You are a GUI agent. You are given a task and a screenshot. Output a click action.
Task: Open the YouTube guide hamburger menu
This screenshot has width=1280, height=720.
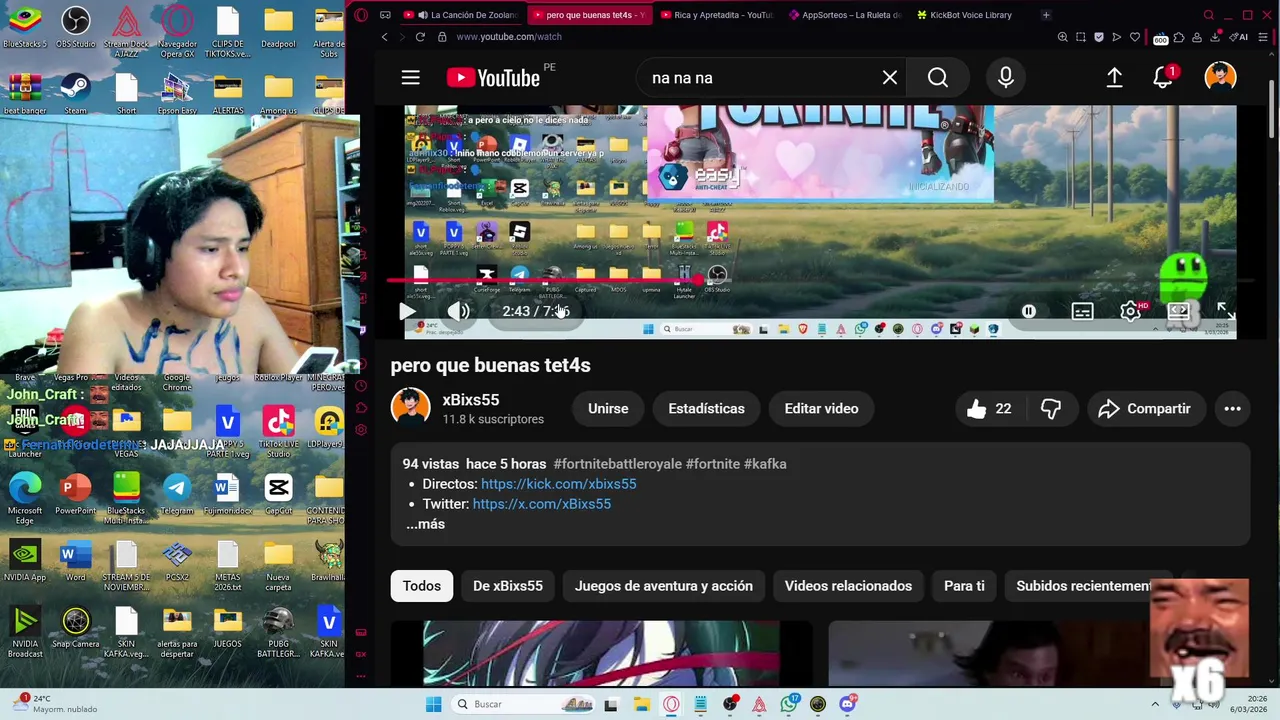pyautogui.click(x=410, y=78)
